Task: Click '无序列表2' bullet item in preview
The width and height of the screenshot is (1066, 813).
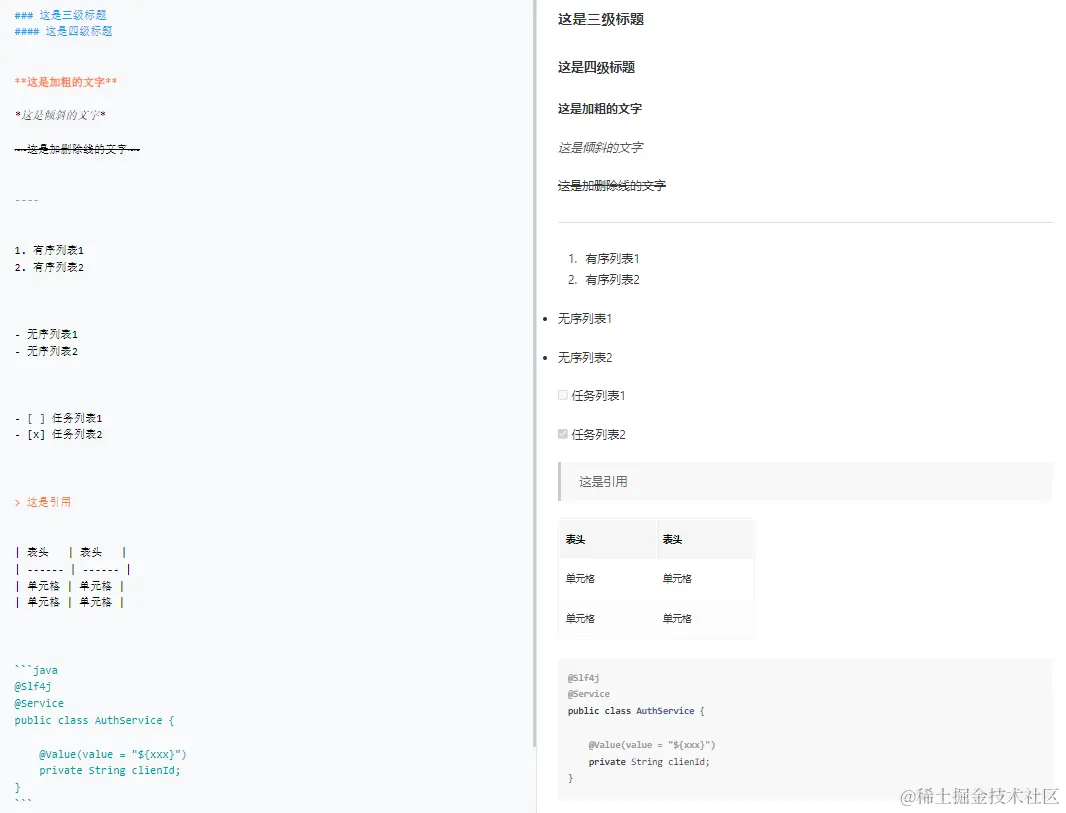Action: [585, 358]
